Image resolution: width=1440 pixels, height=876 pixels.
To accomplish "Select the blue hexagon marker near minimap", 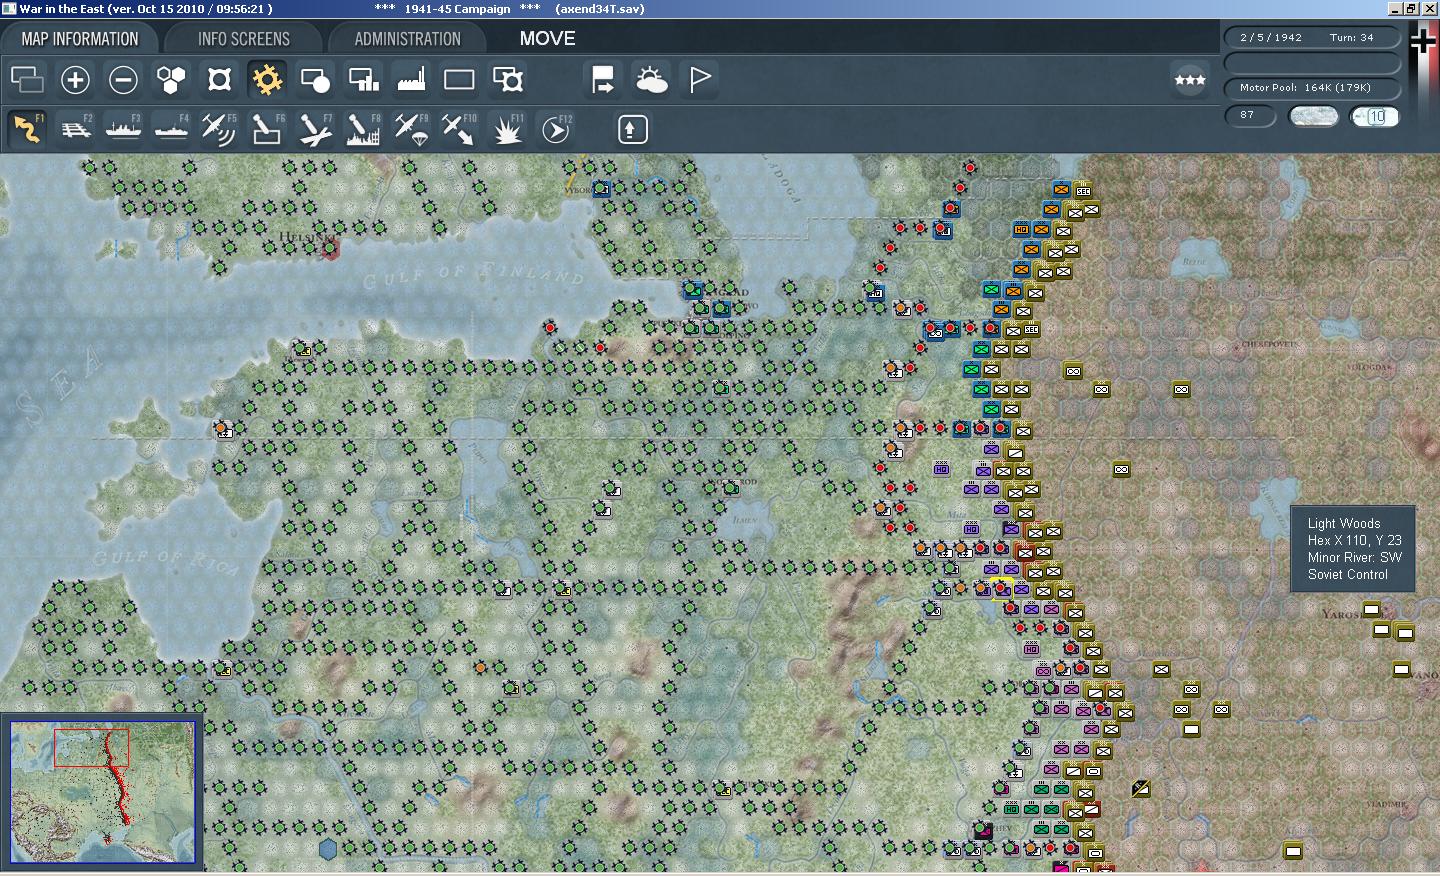I will pos(327,849).
